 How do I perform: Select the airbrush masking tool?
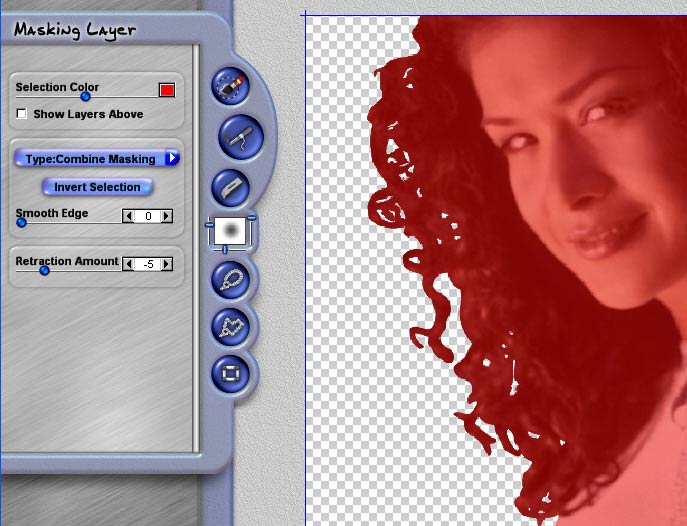tap(241, 137)
